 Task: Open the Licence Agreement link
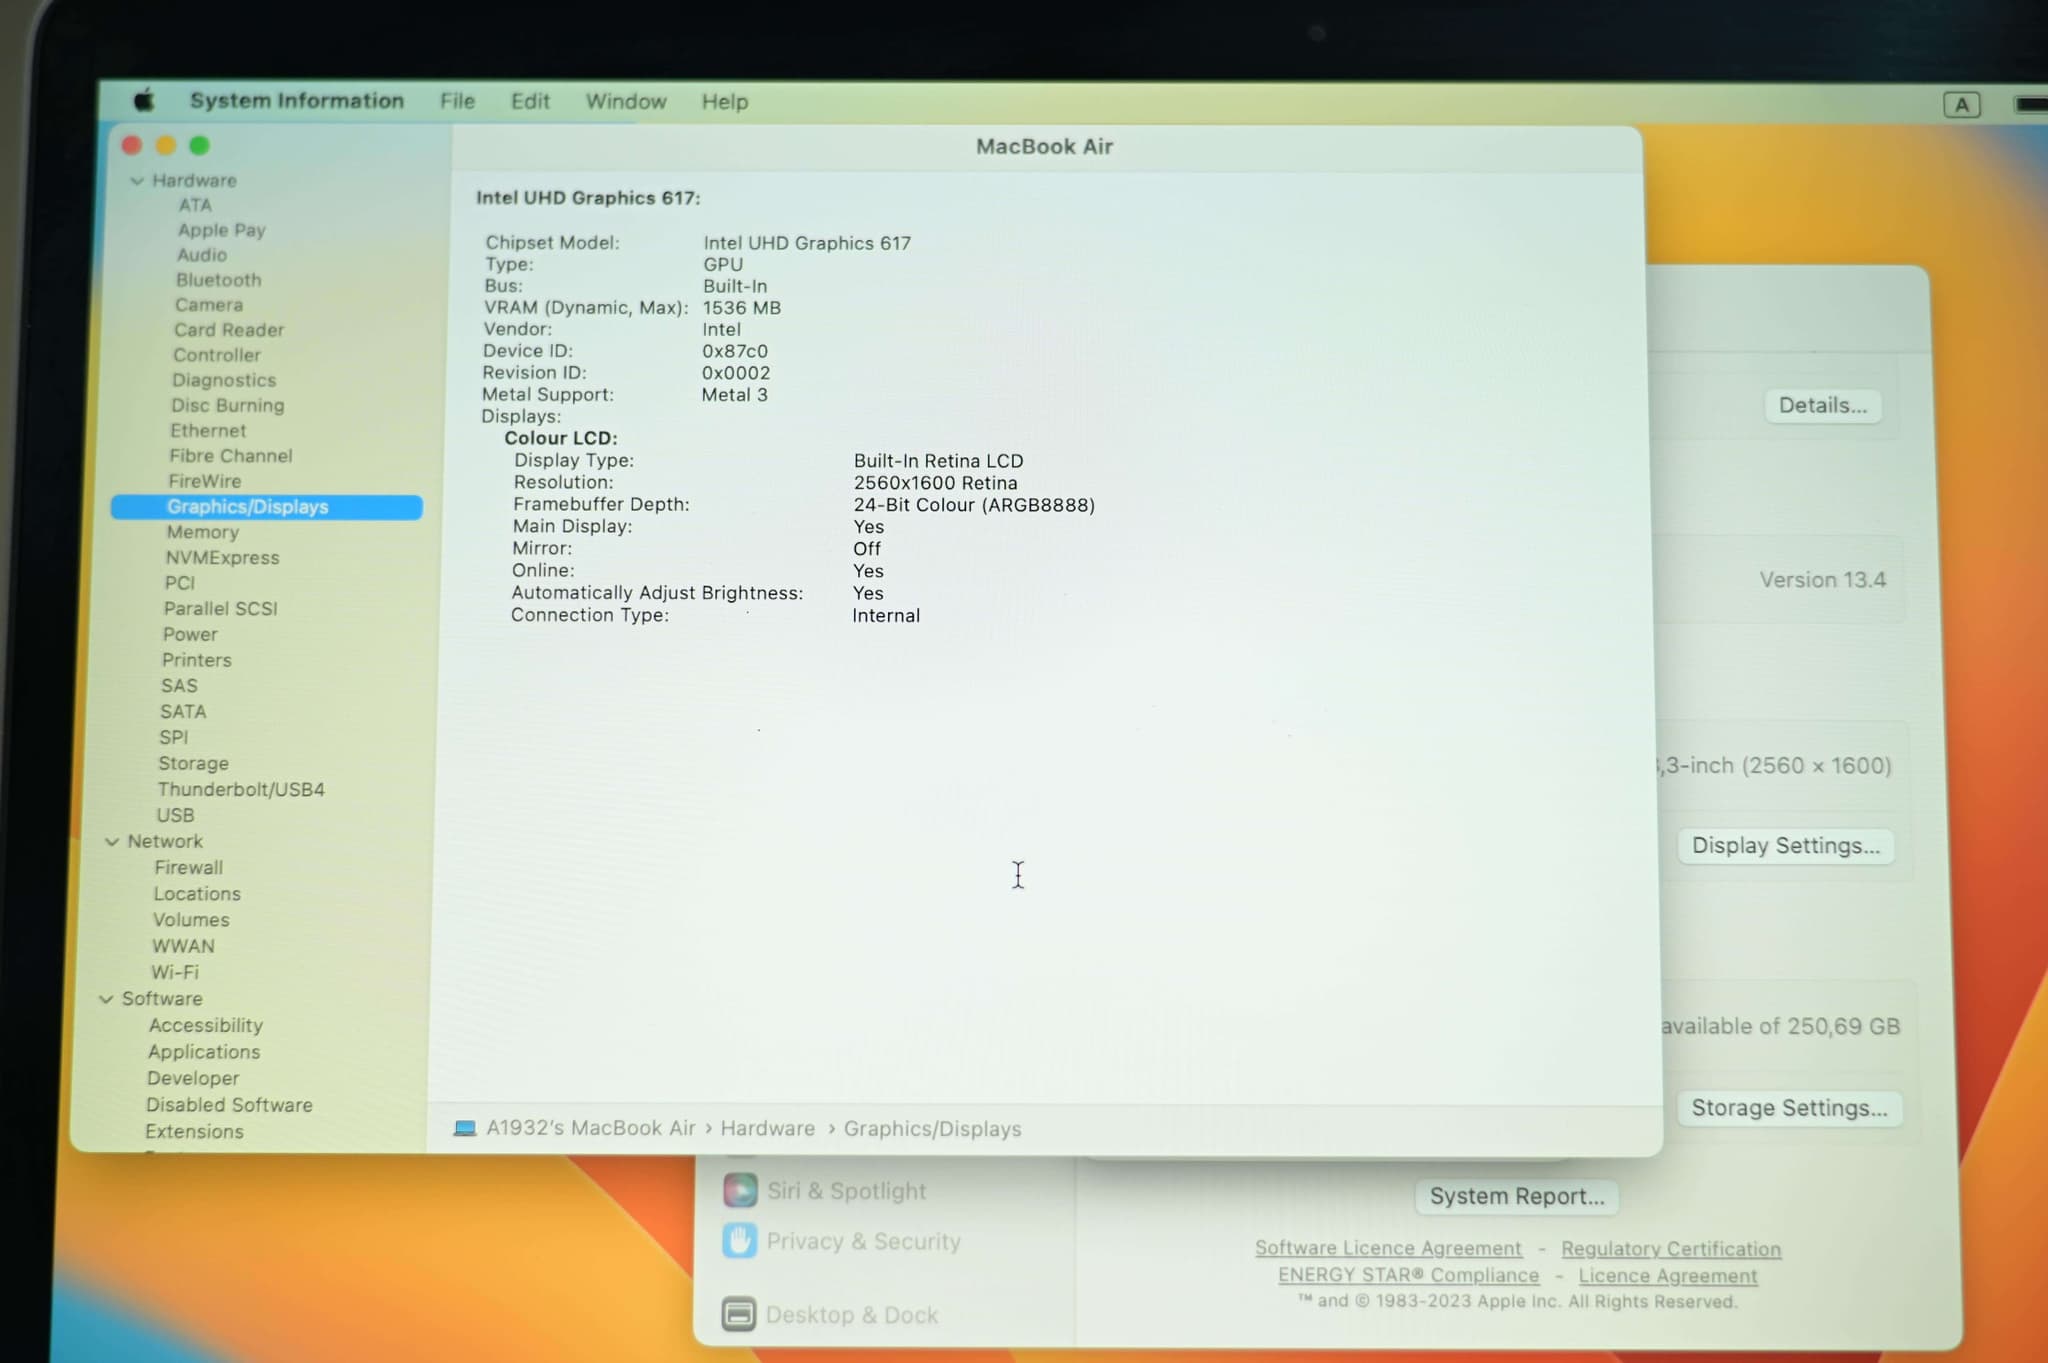tap(1667, 1276)
